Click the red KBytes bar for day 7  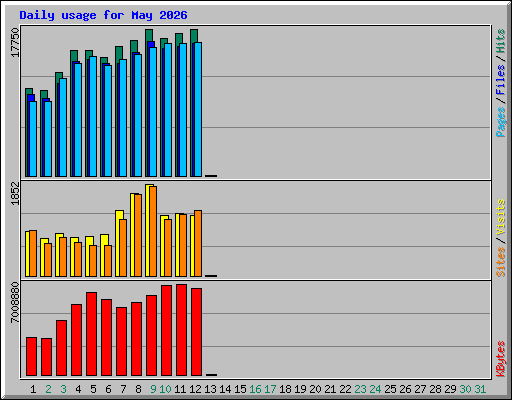click(121, 342)
